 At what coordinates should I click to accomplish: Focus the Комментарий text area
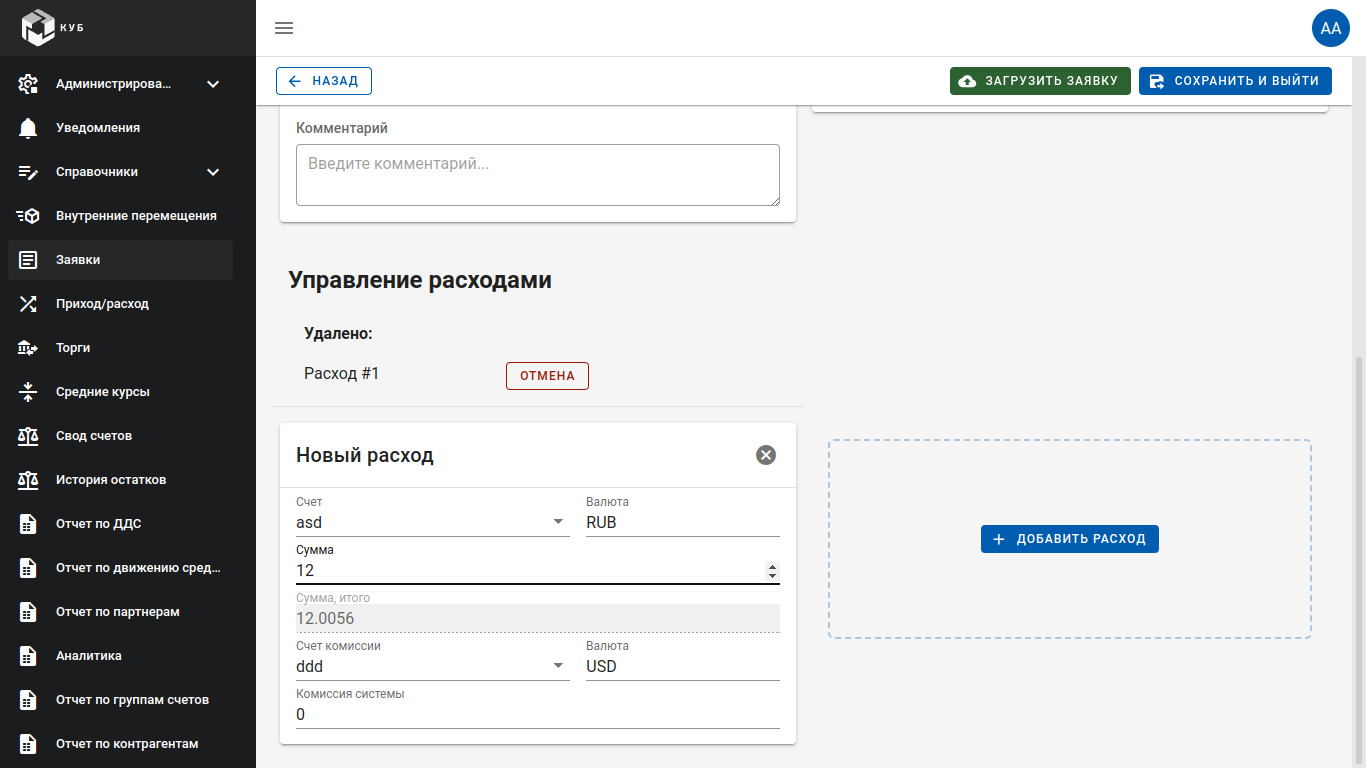[x=538, y=175]
